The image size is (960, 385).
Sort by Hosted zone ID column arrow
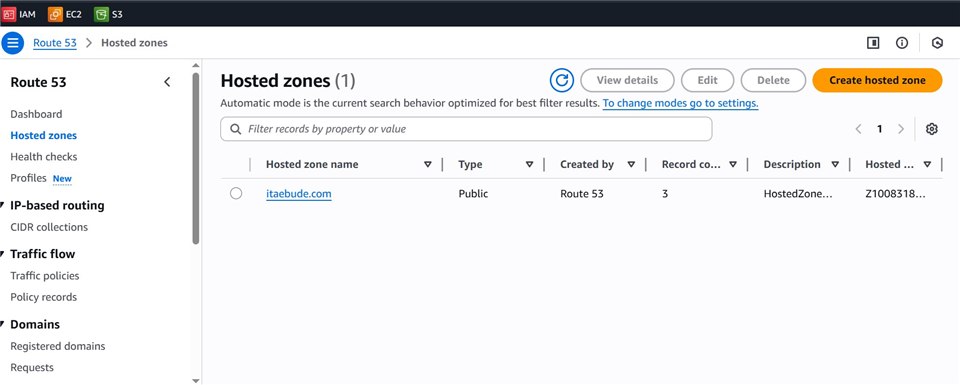click(928, 164)
